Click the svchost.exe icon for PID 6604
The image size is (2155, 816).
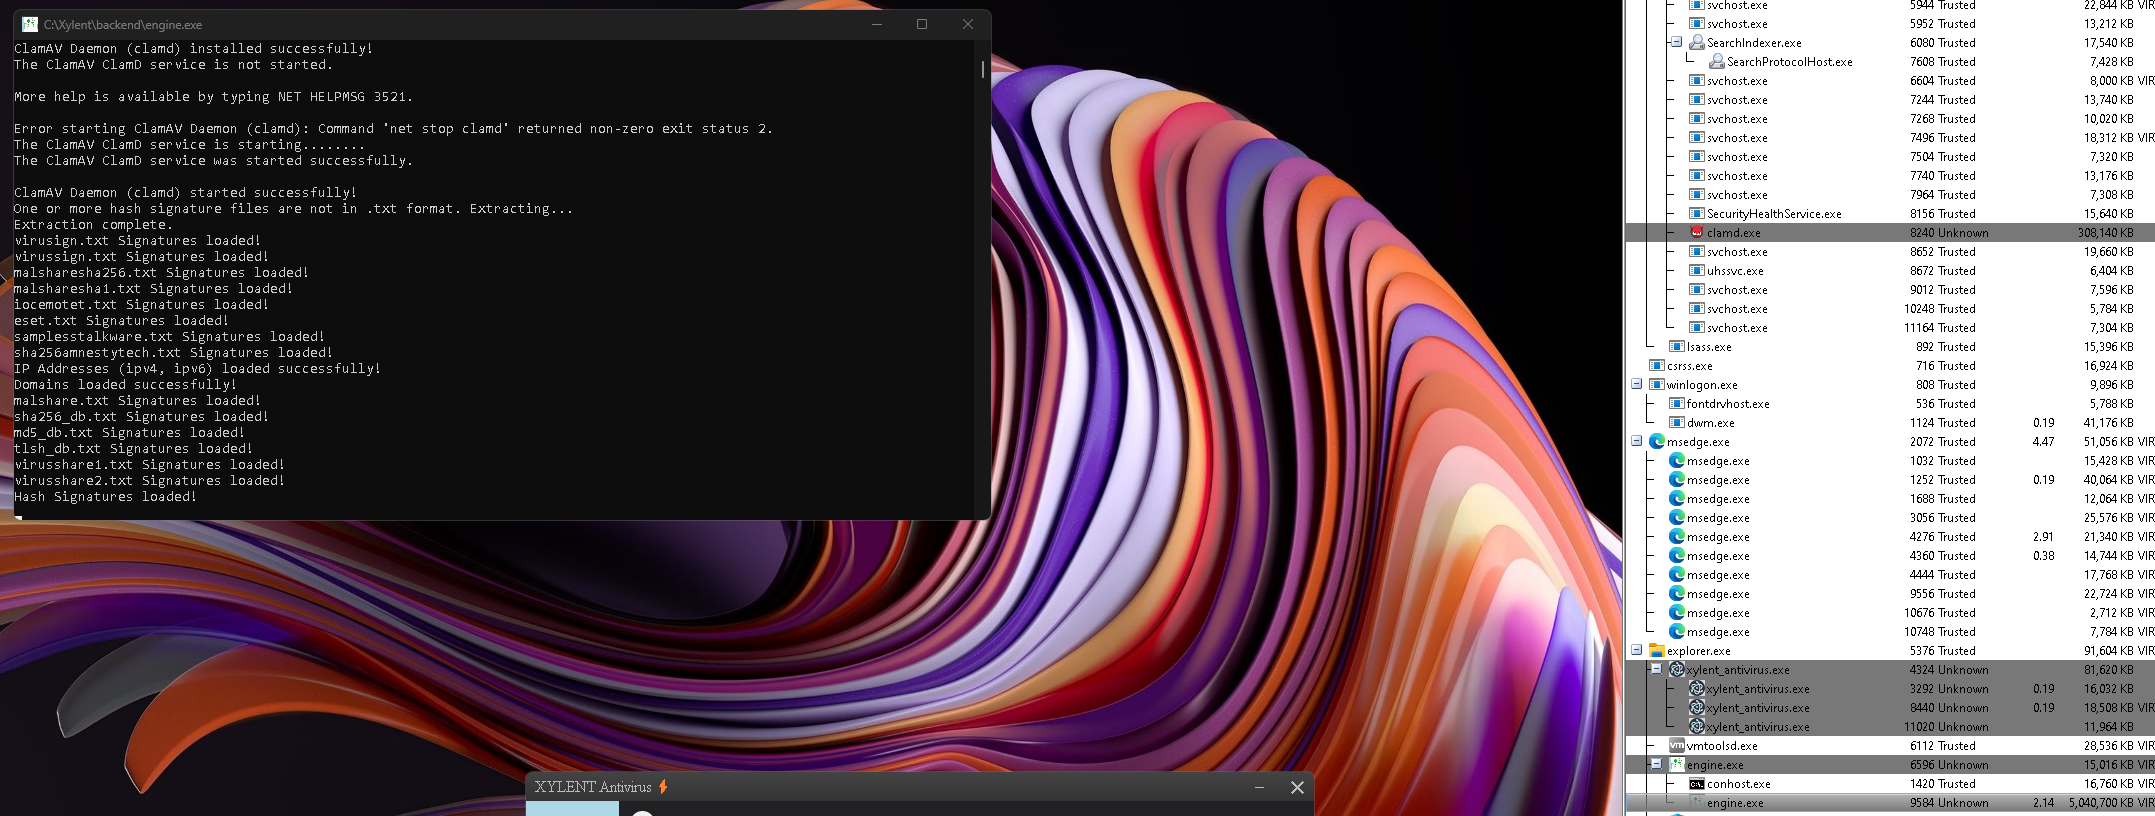coord(1696,80)
